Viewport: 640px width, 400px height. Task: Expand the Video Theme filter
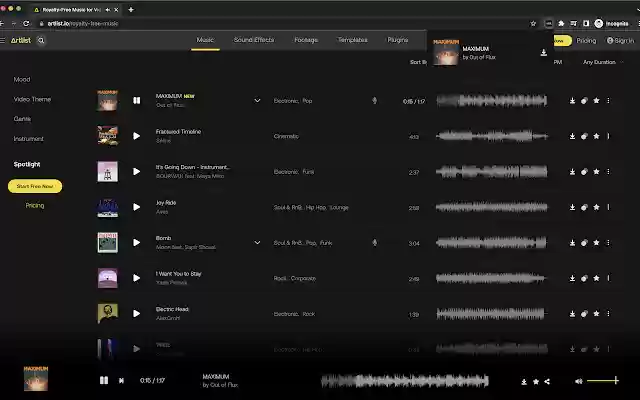(x=32, y=99)
